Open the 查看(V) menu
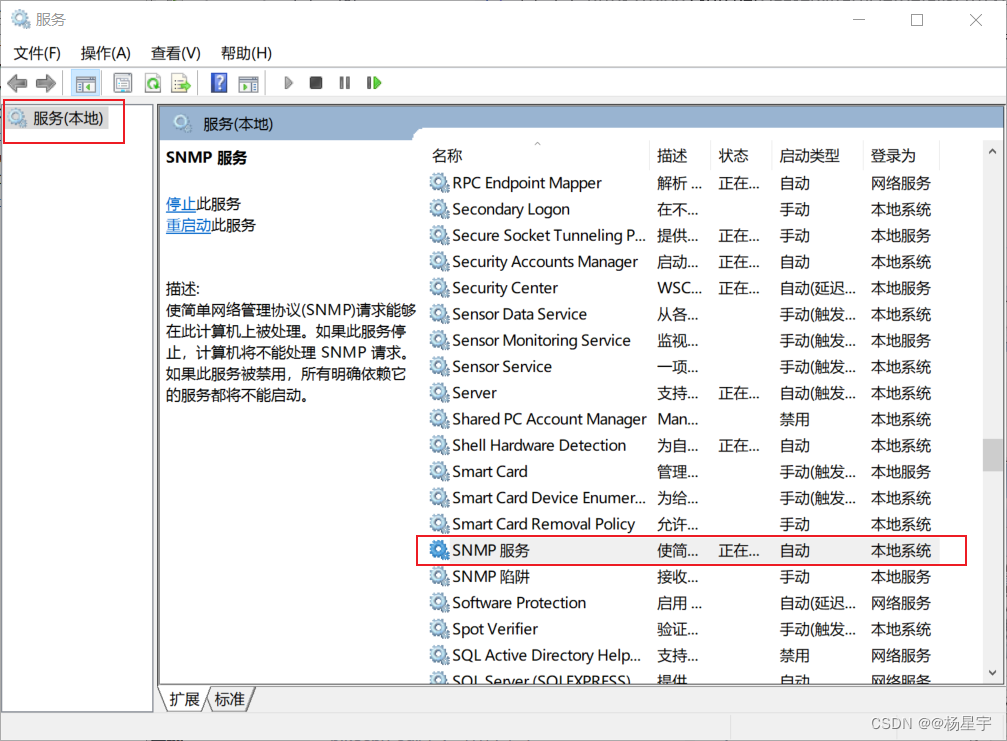This screenshot has height=741, width=1007. click(x=175, y=53)
